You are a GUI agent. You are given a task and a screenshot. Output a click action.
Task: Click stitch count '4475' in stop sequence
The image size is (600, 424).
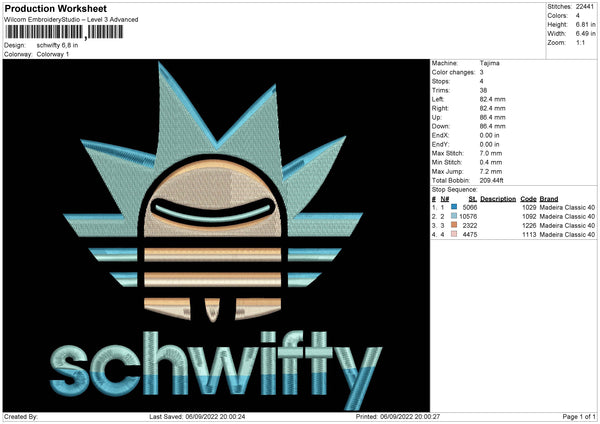pos(470,235)
